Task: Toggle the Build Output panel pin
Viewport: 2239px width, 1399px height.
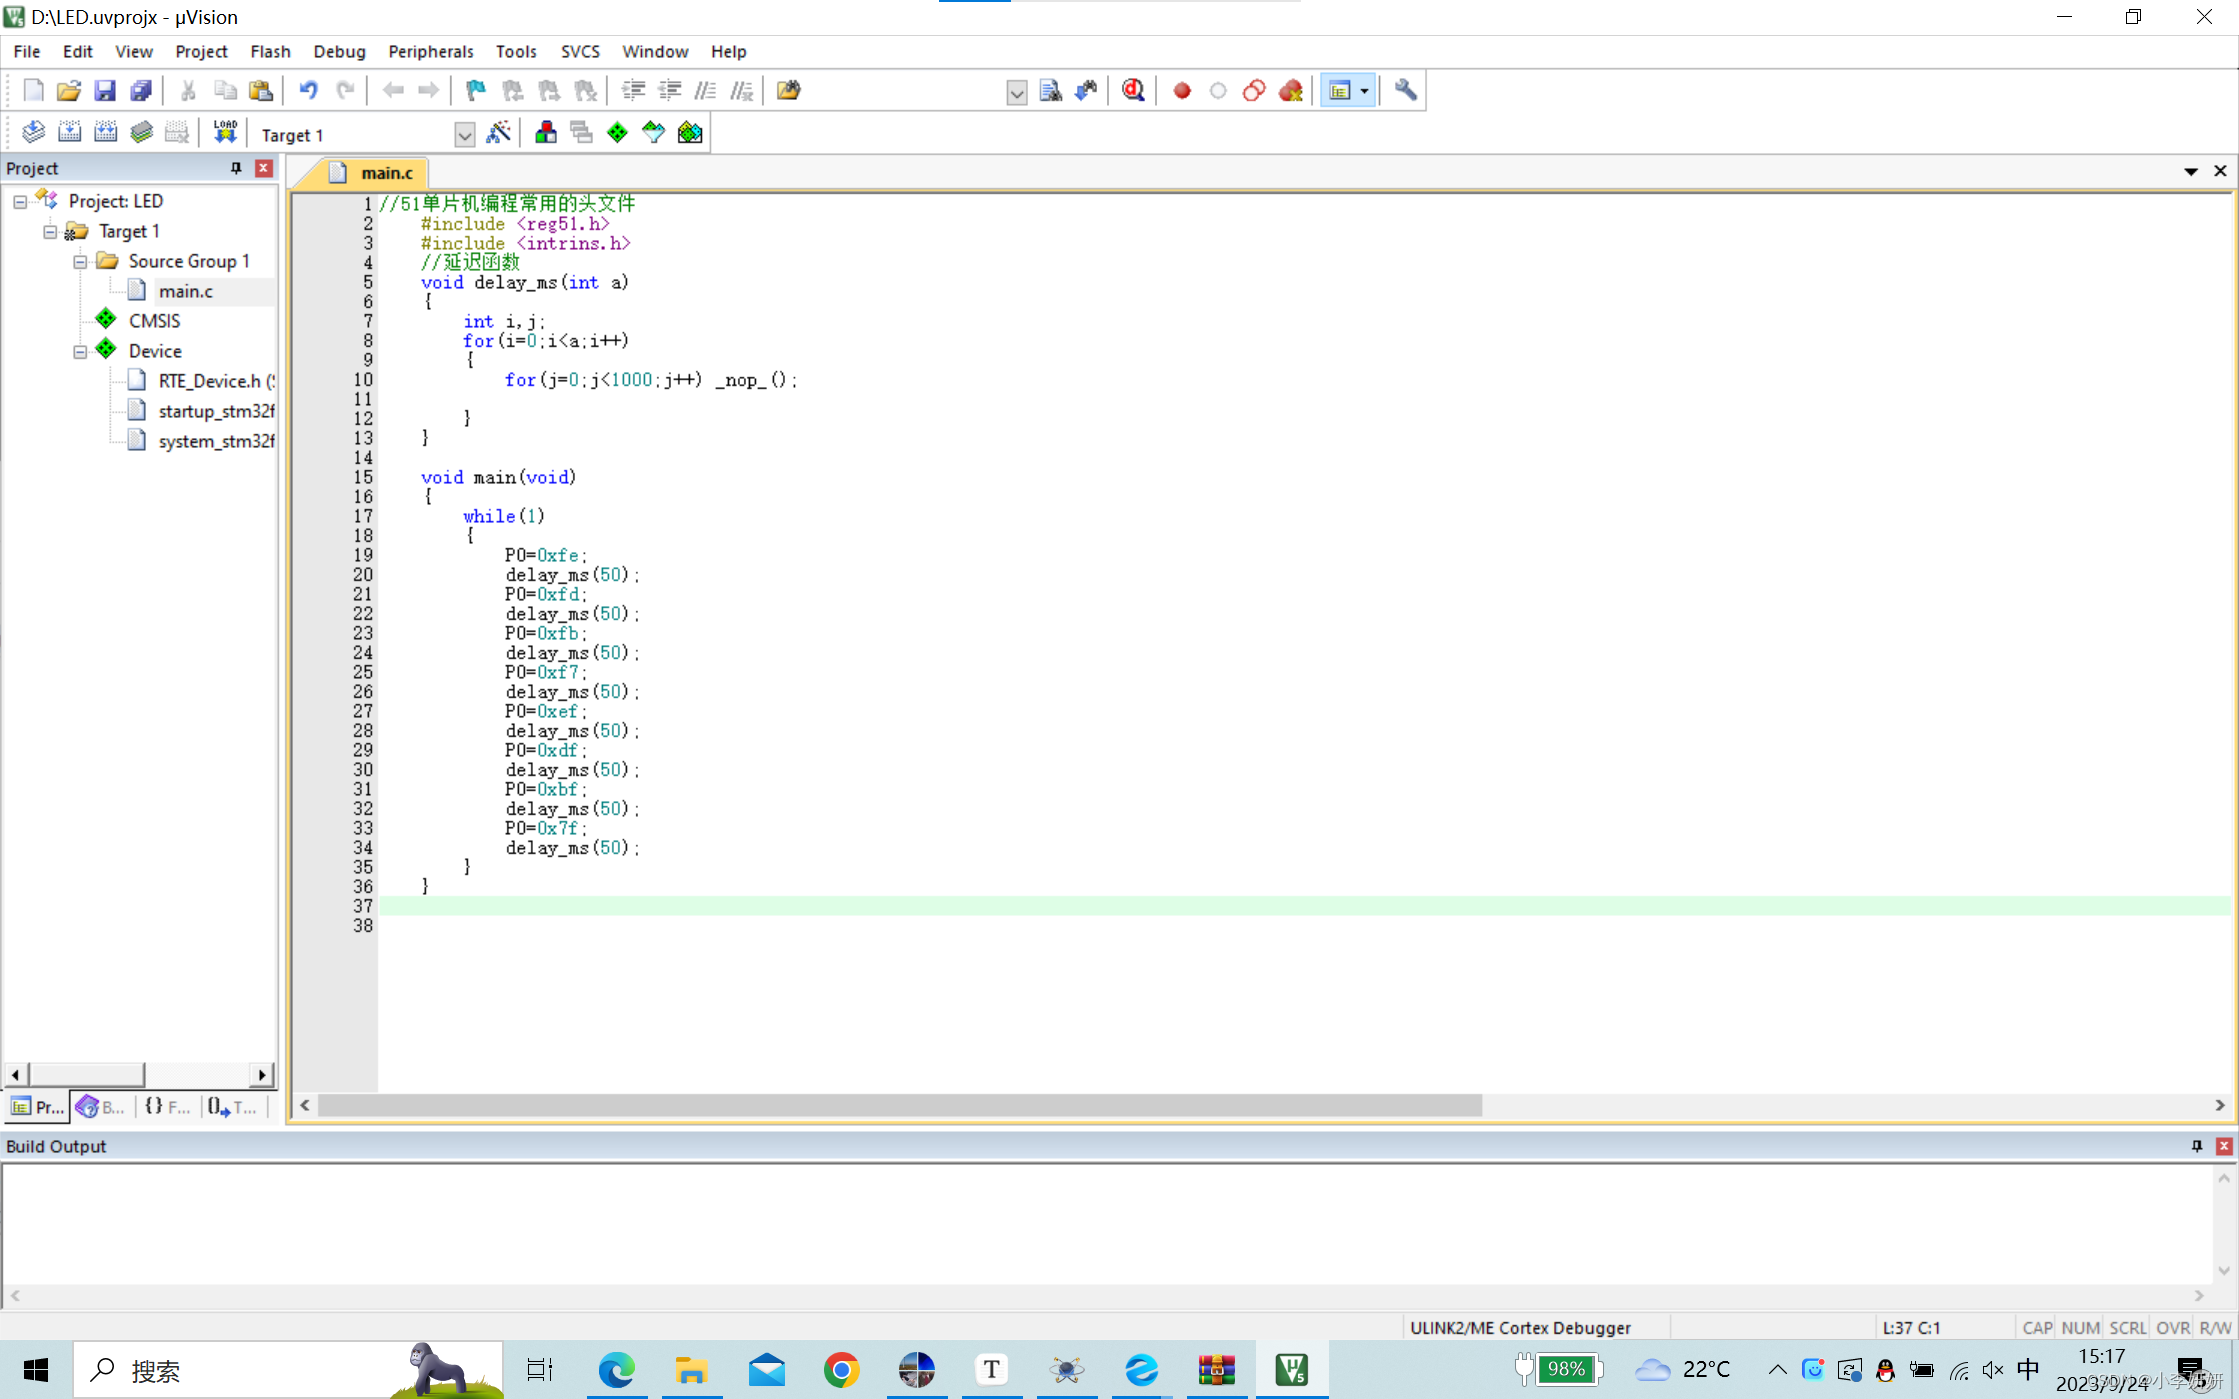Action: coord(2197,1146)
